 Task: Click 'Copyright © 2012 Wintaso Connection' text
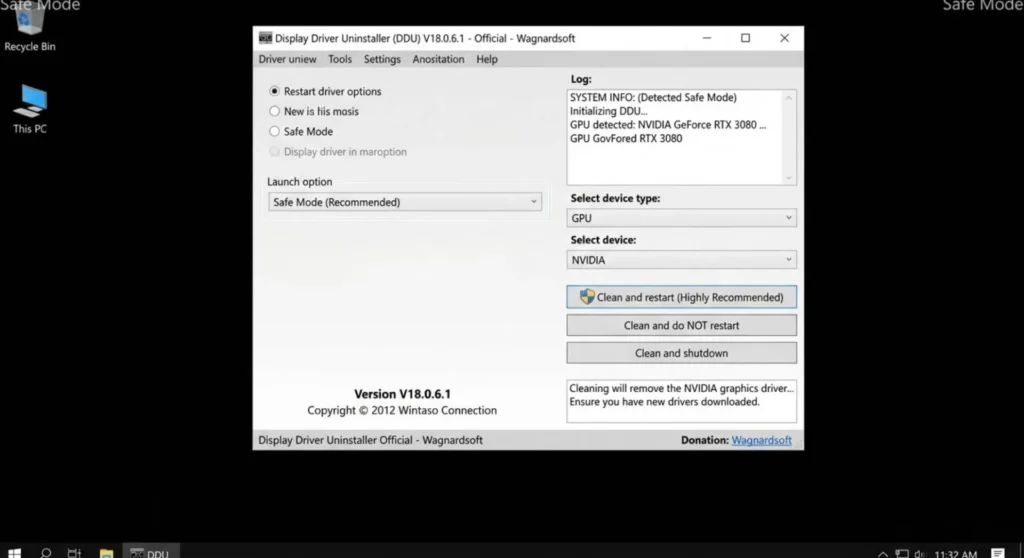point(402,410)
